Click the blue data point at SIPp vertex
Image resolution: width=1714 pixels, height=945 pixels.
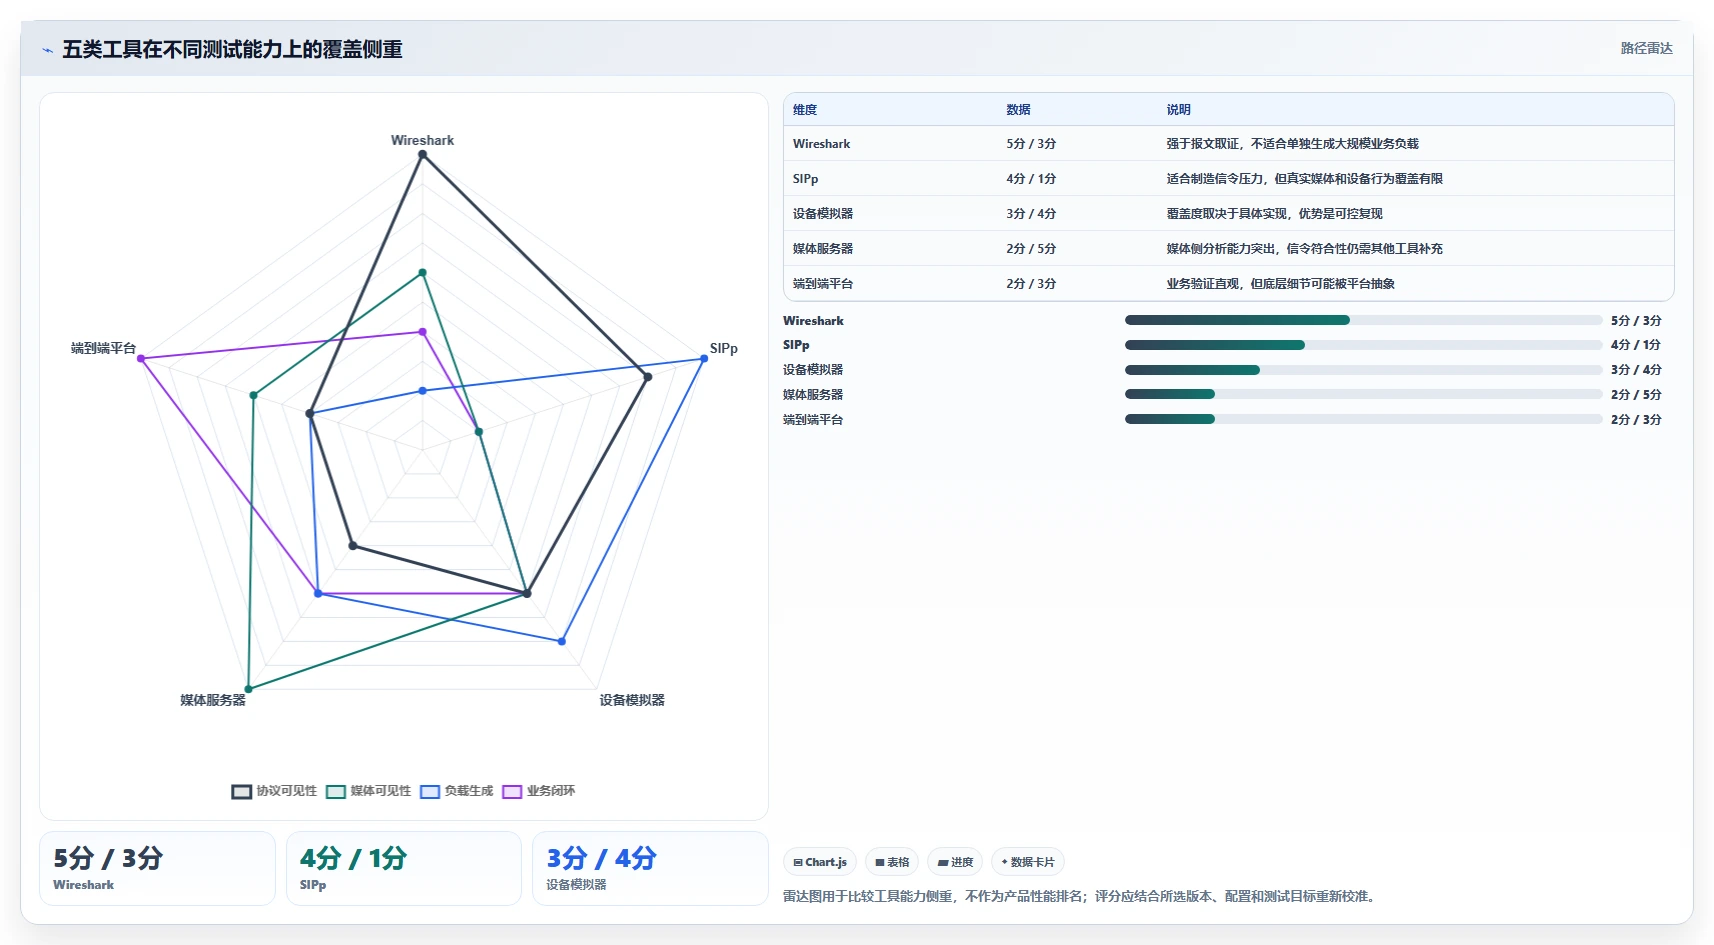(704, 359)
